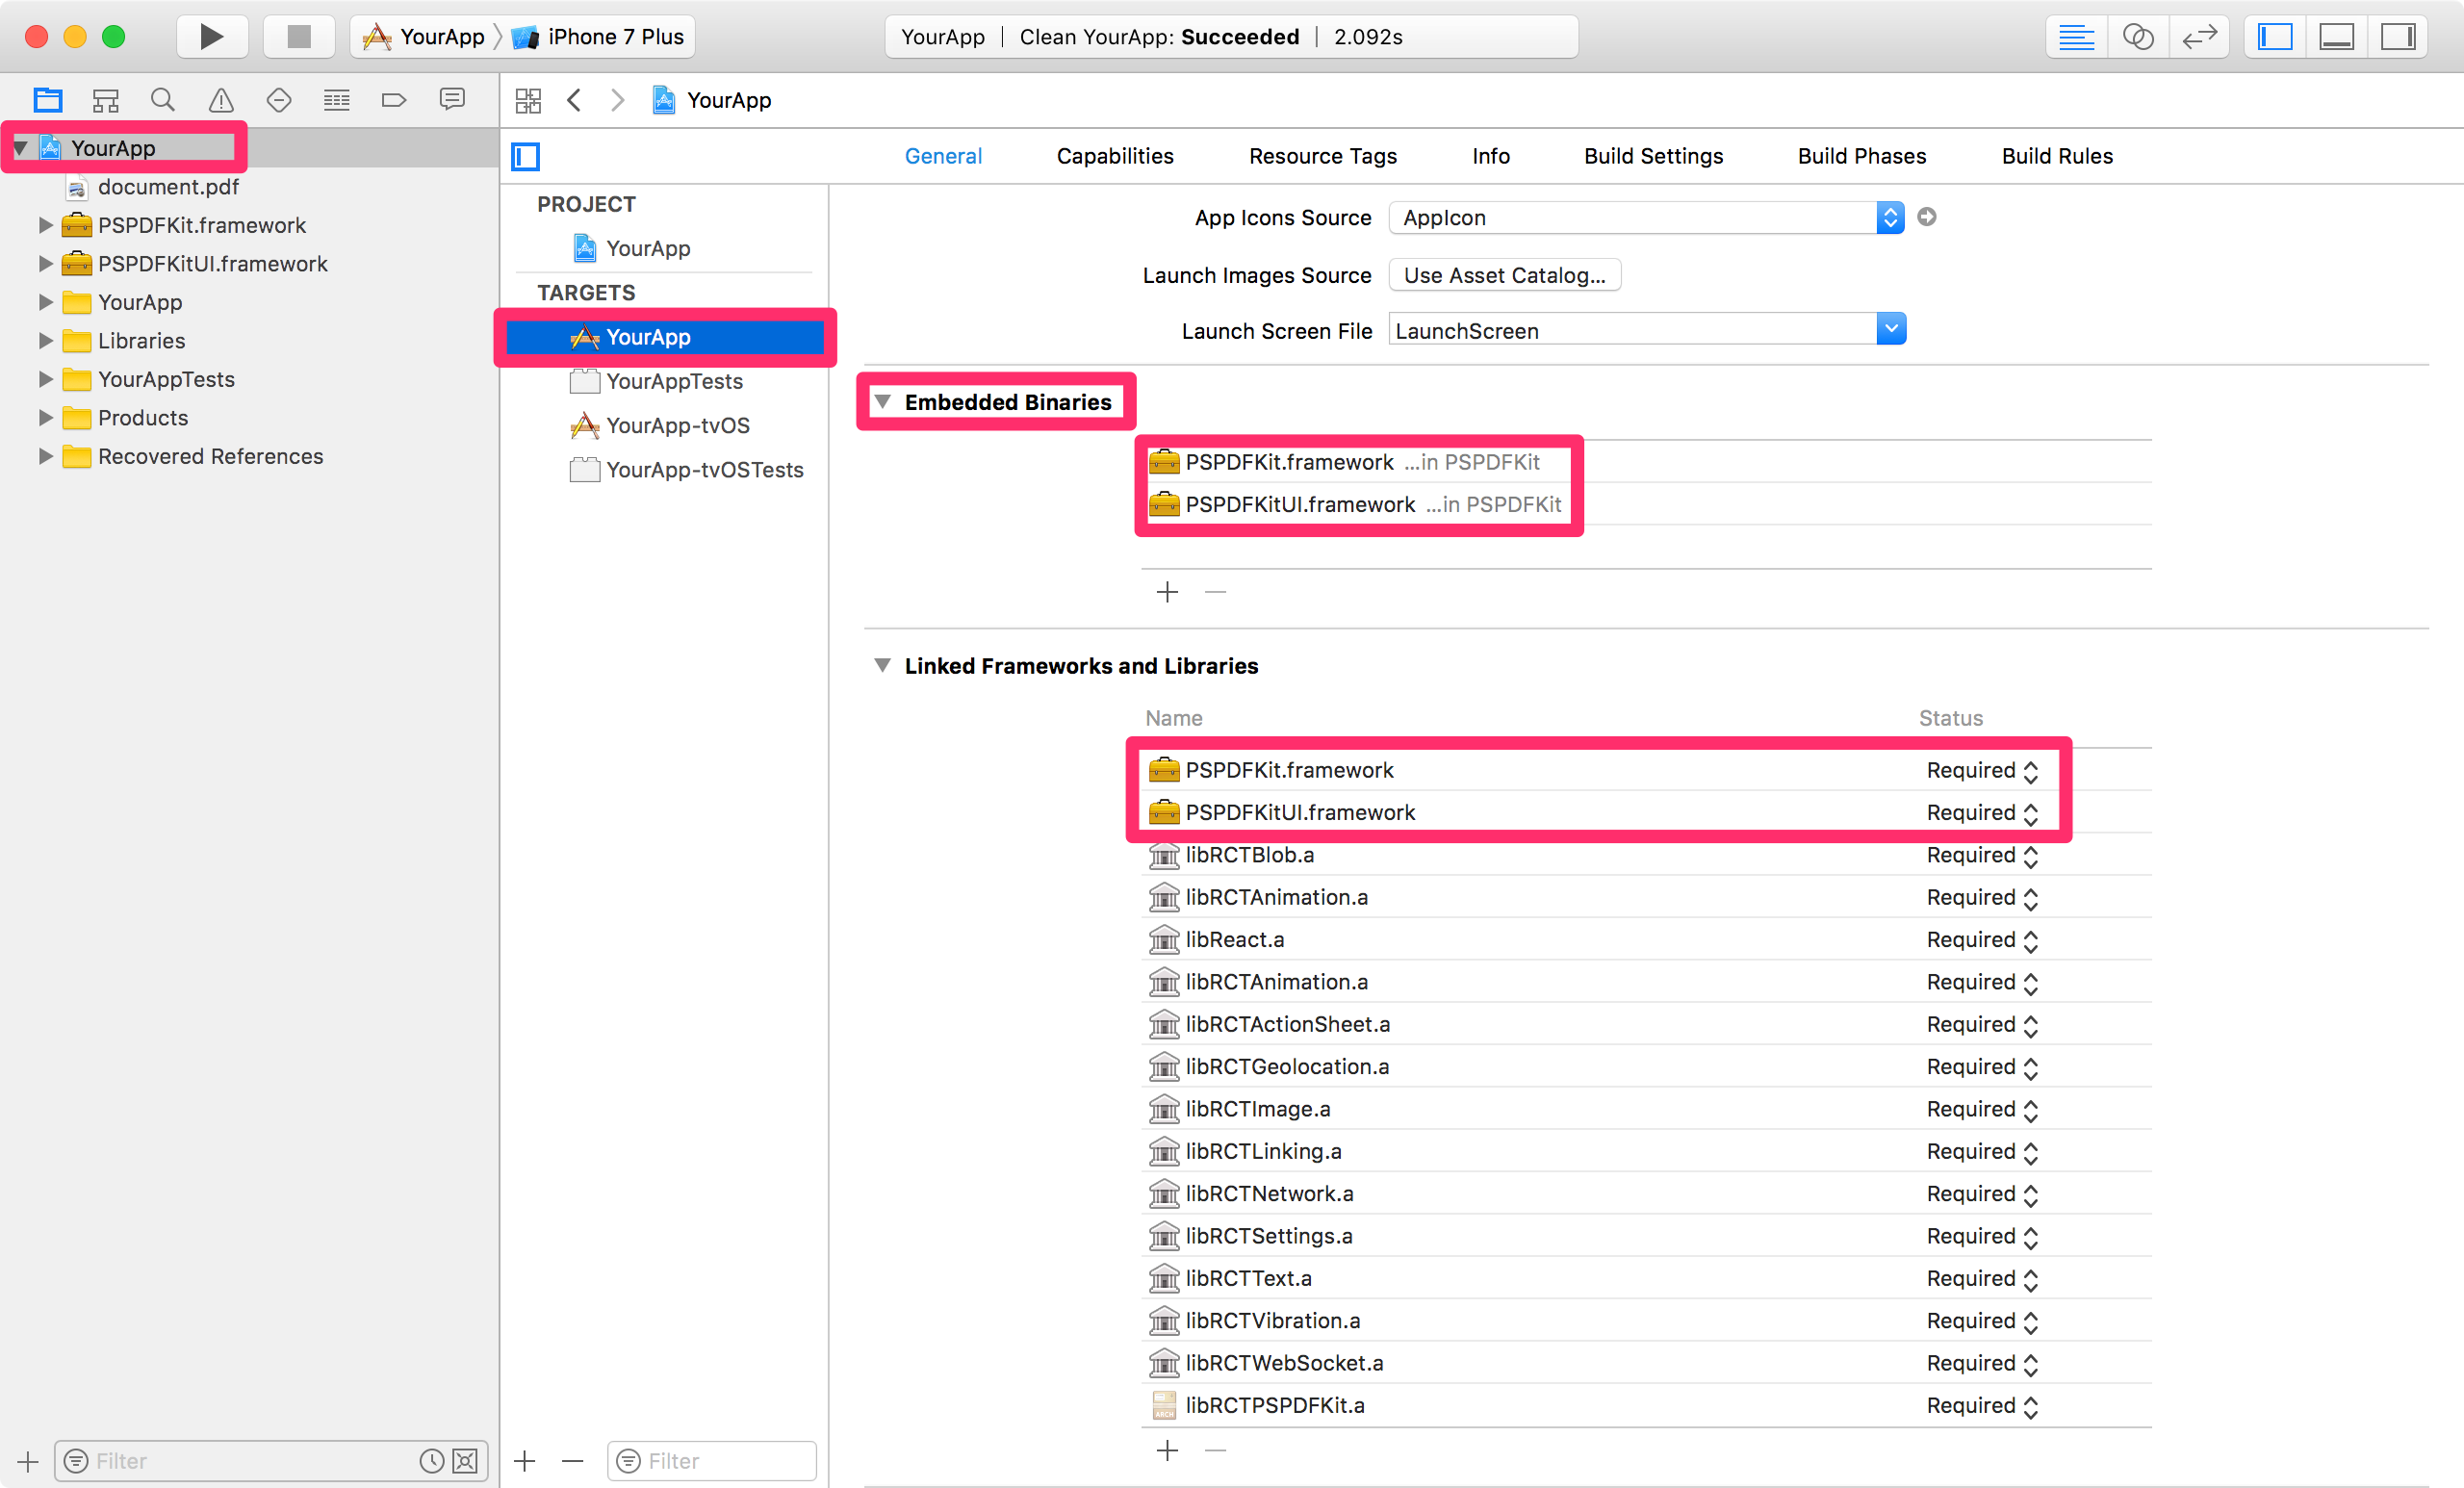This screenshot has width=2464, height=1488.
Task: Open the Report navigator speech-bubble icon
Action: (452, 100)
